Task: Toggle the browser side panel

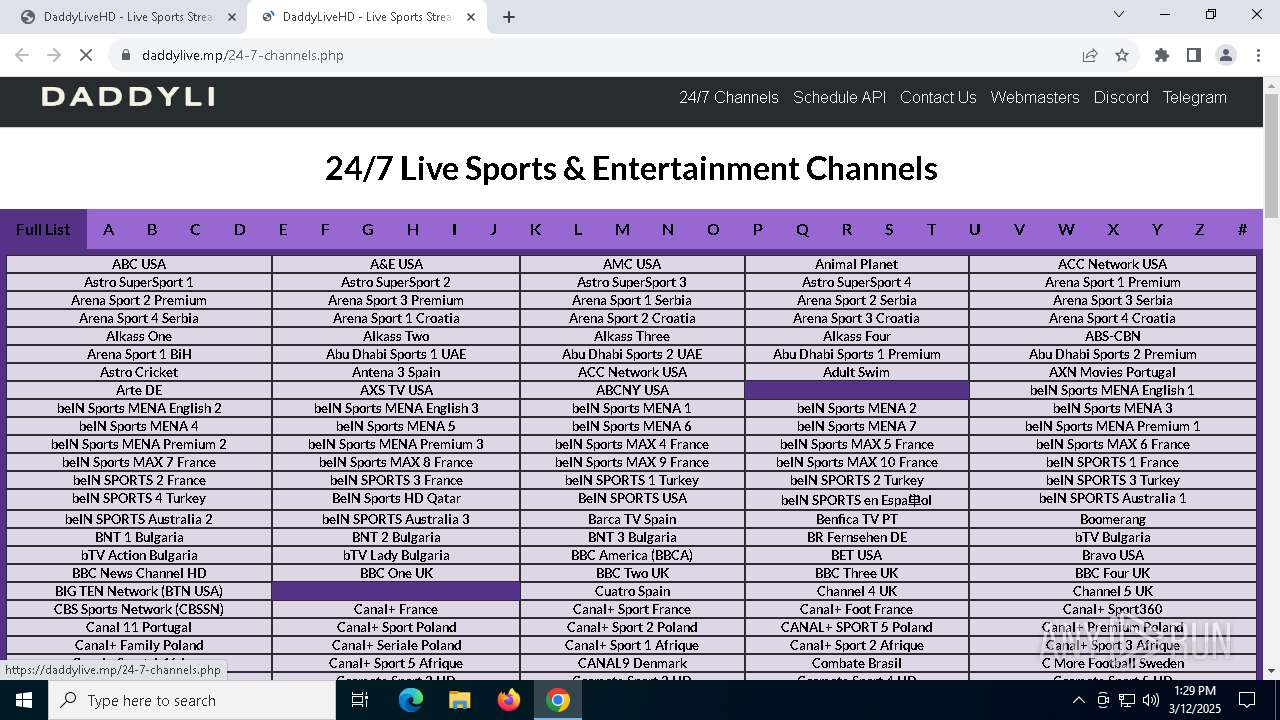Action: (1194, 55)
